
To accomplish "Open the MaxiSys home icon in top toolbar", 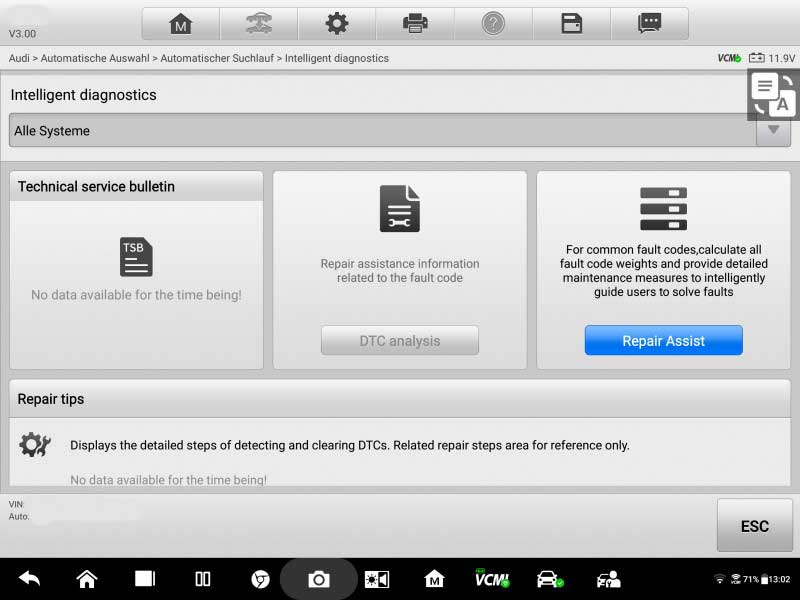I will (180, 24).
